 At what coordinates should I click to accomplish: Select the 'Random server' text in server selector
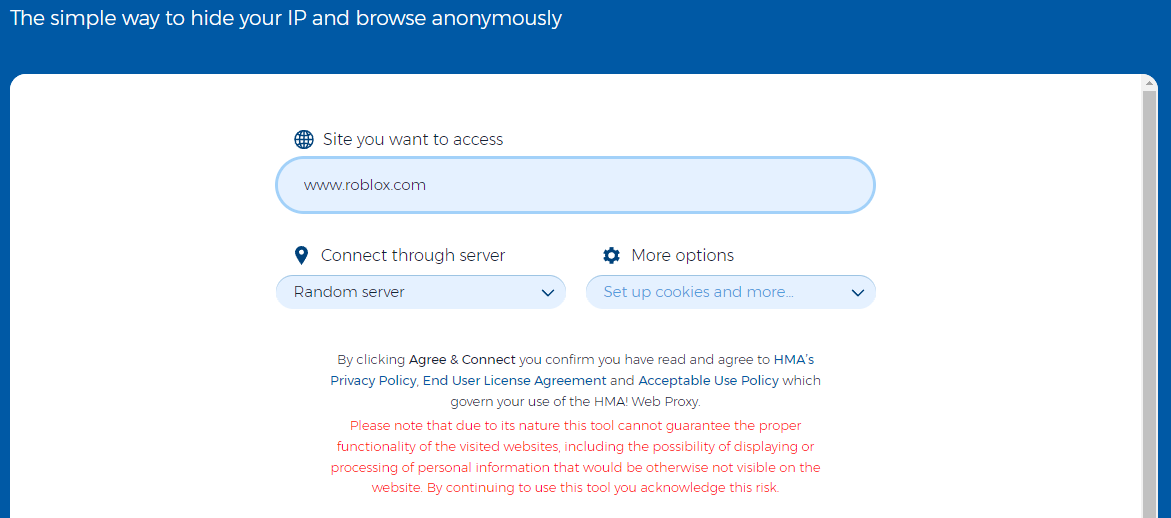[x=349, y=292]
